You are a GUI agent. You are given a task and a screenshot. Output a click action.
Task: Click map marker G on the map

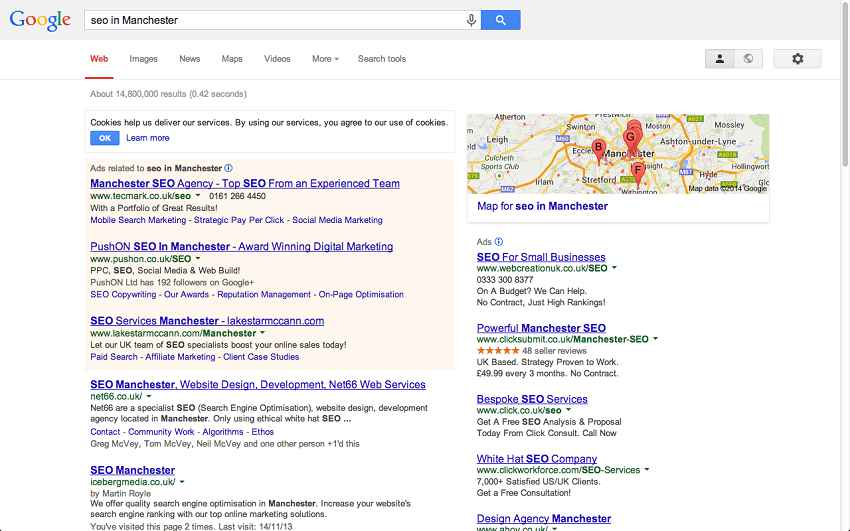630,140
